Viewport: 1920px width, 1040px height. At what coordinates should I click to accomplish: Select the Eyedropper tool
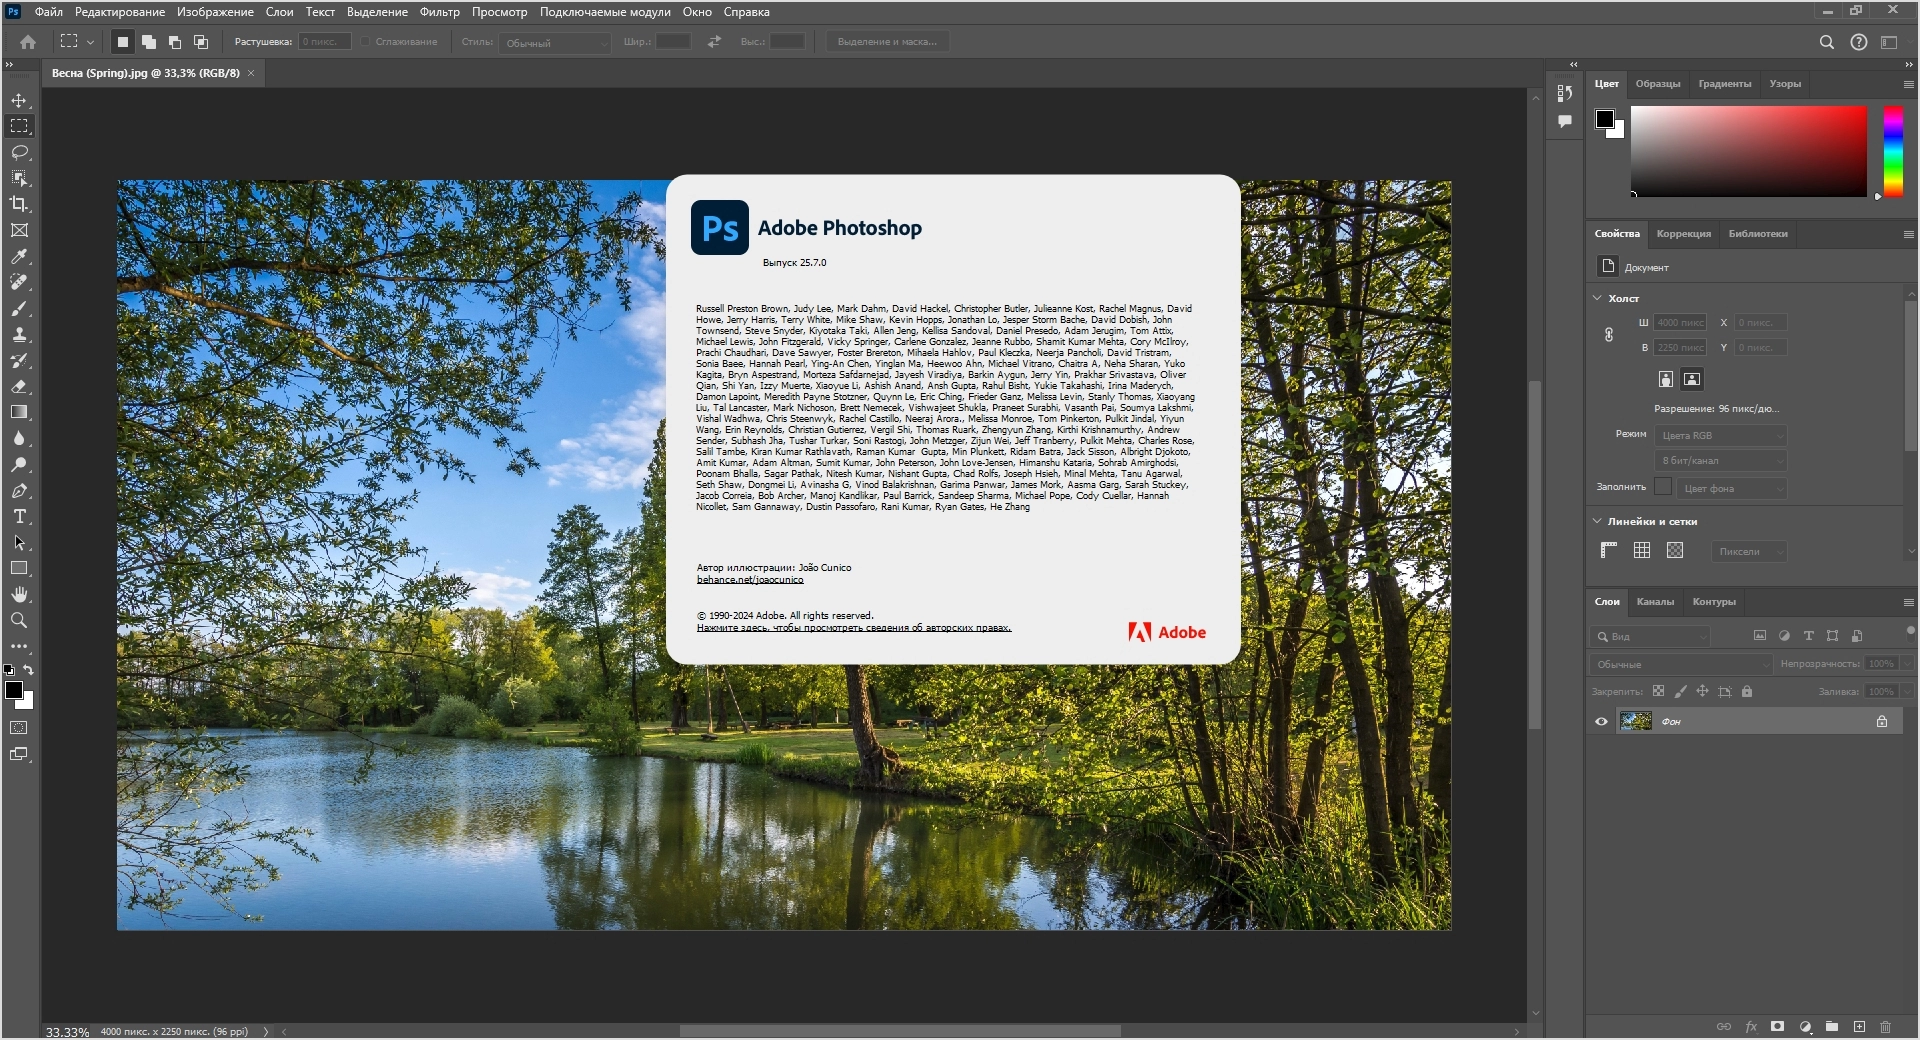(x=19, y=256)
